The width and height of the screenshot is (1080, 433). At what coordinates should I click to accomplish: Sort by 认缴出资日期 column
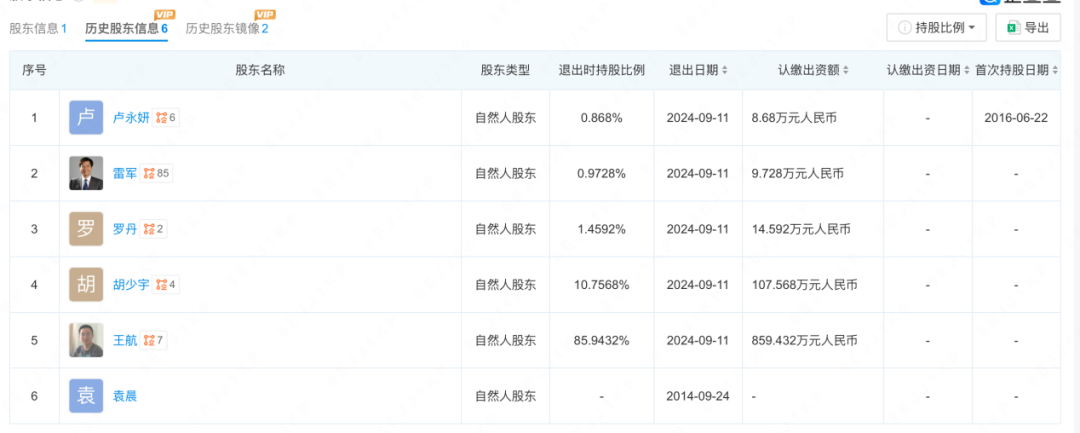coord(927,71)
